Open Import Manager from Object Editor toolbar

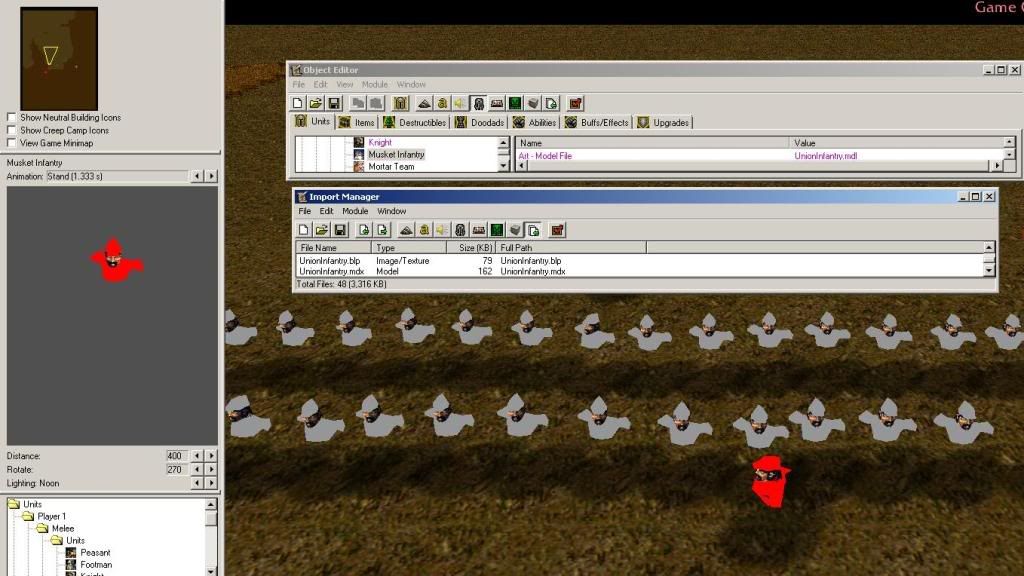click(x=552, y=103)
